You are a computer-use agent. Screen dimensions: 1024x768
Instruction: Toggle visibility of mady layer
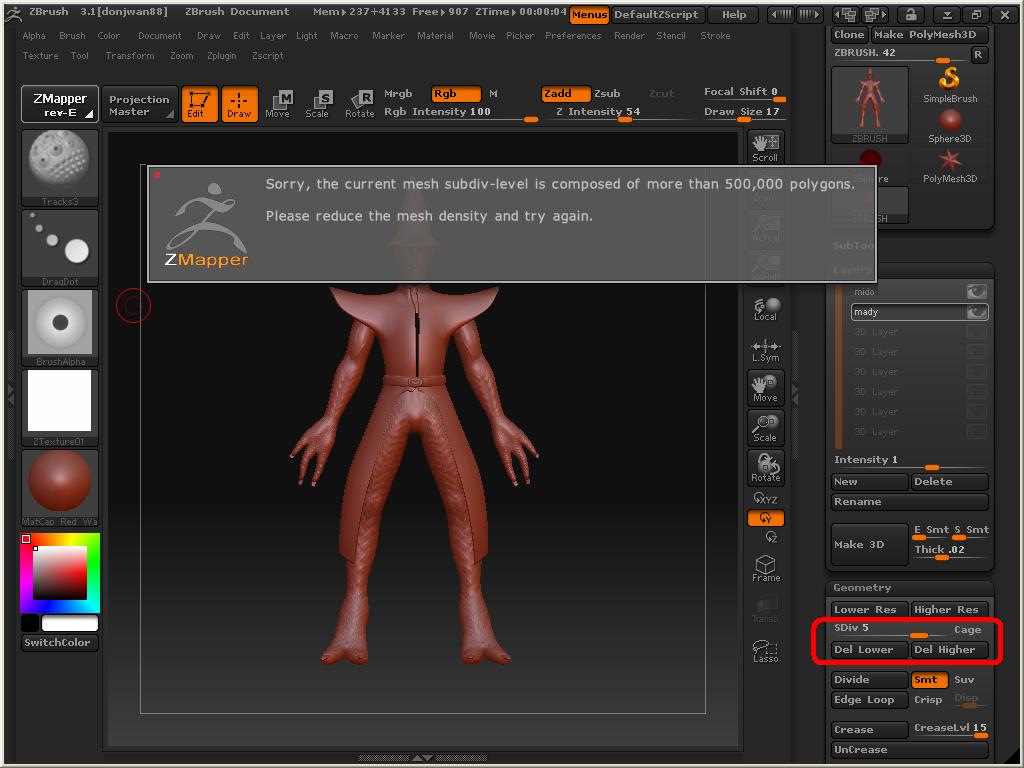(x=976, y=312)
